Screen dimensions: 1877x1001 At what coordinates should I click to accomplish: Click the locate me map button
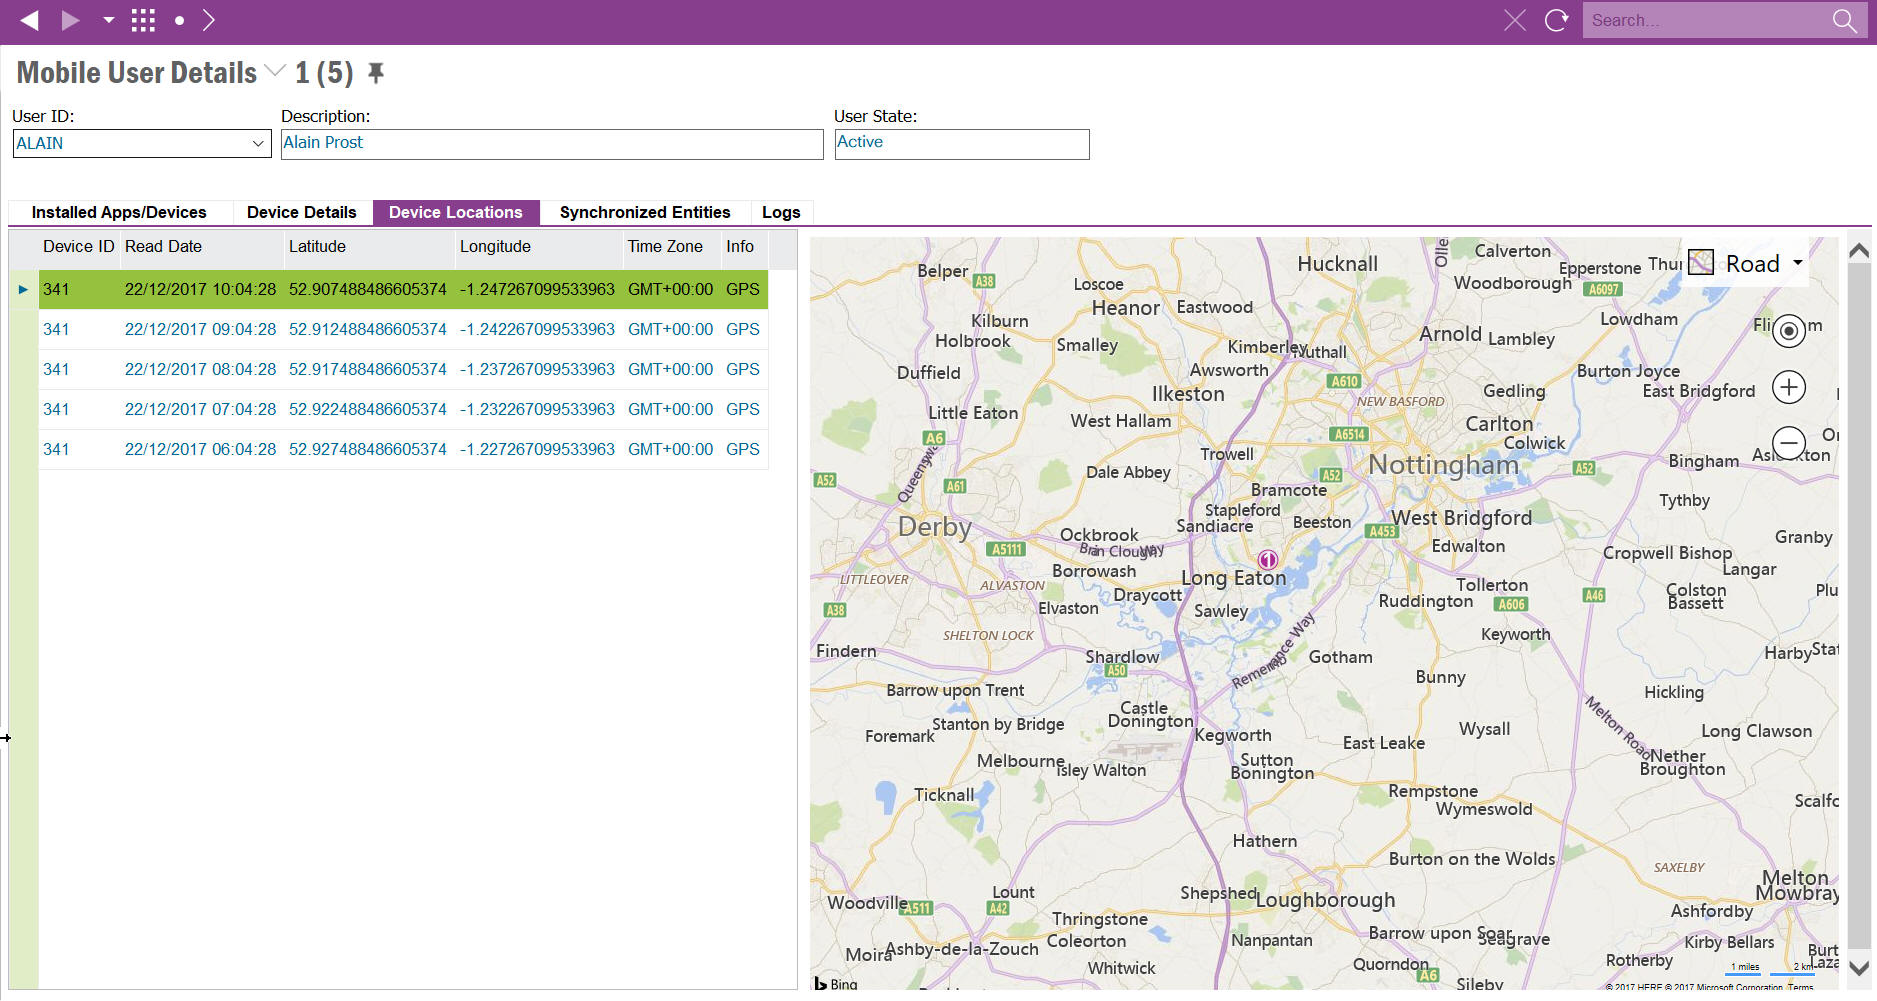point(1788,331)
